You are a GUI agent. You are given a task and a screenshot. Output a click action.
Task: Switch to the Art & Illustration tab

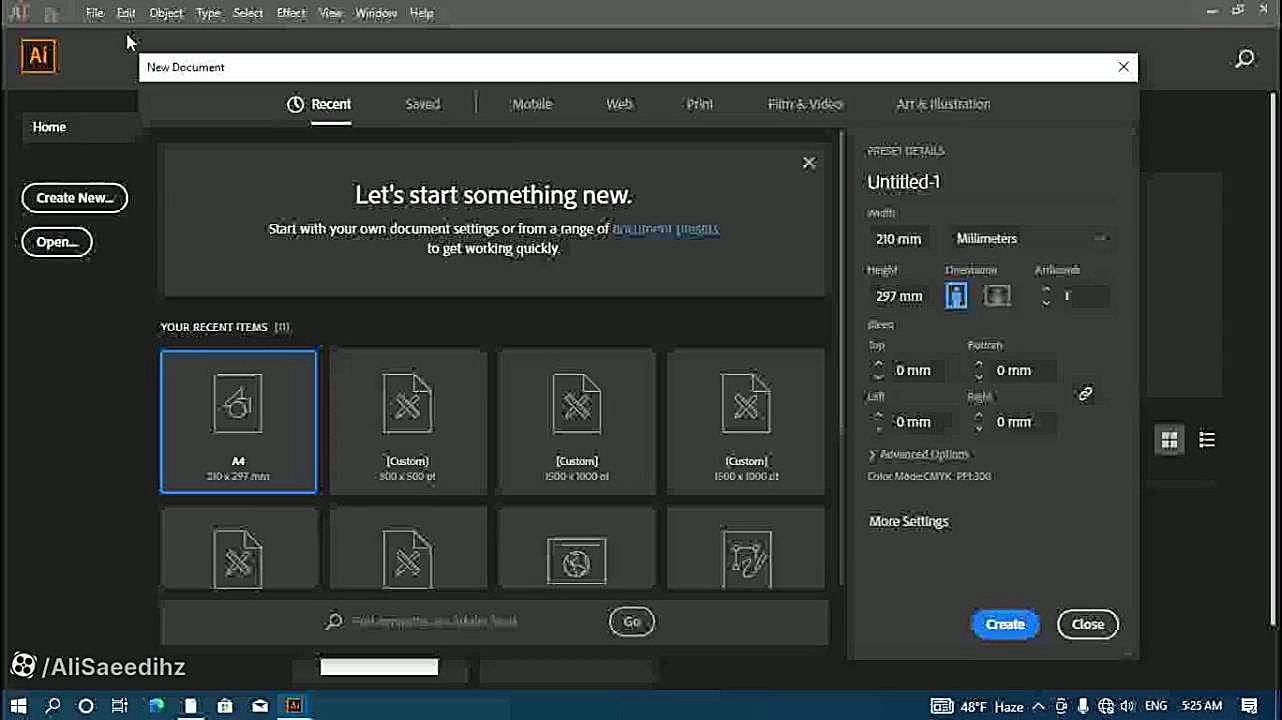943,104
